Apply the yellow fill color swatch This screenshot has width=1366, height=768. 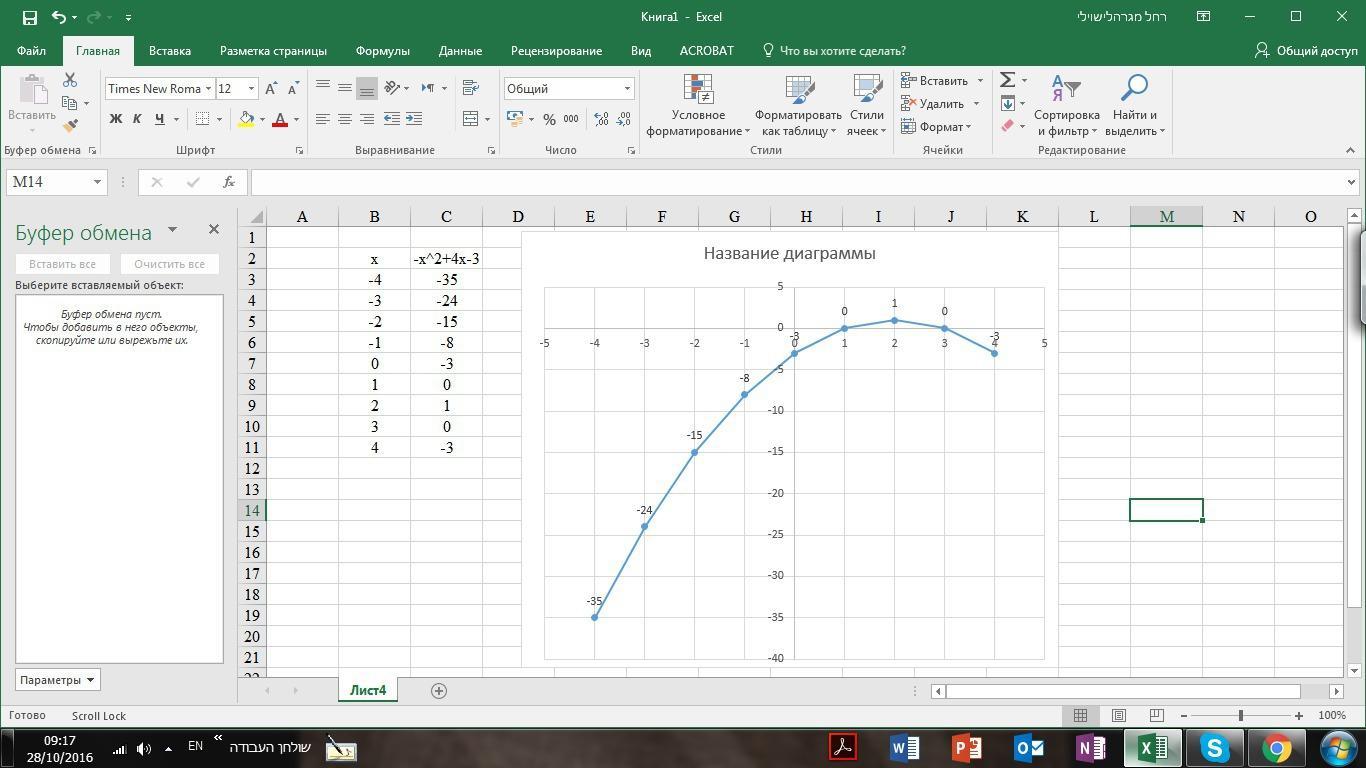pyautogui.click(x=246, y=119)
